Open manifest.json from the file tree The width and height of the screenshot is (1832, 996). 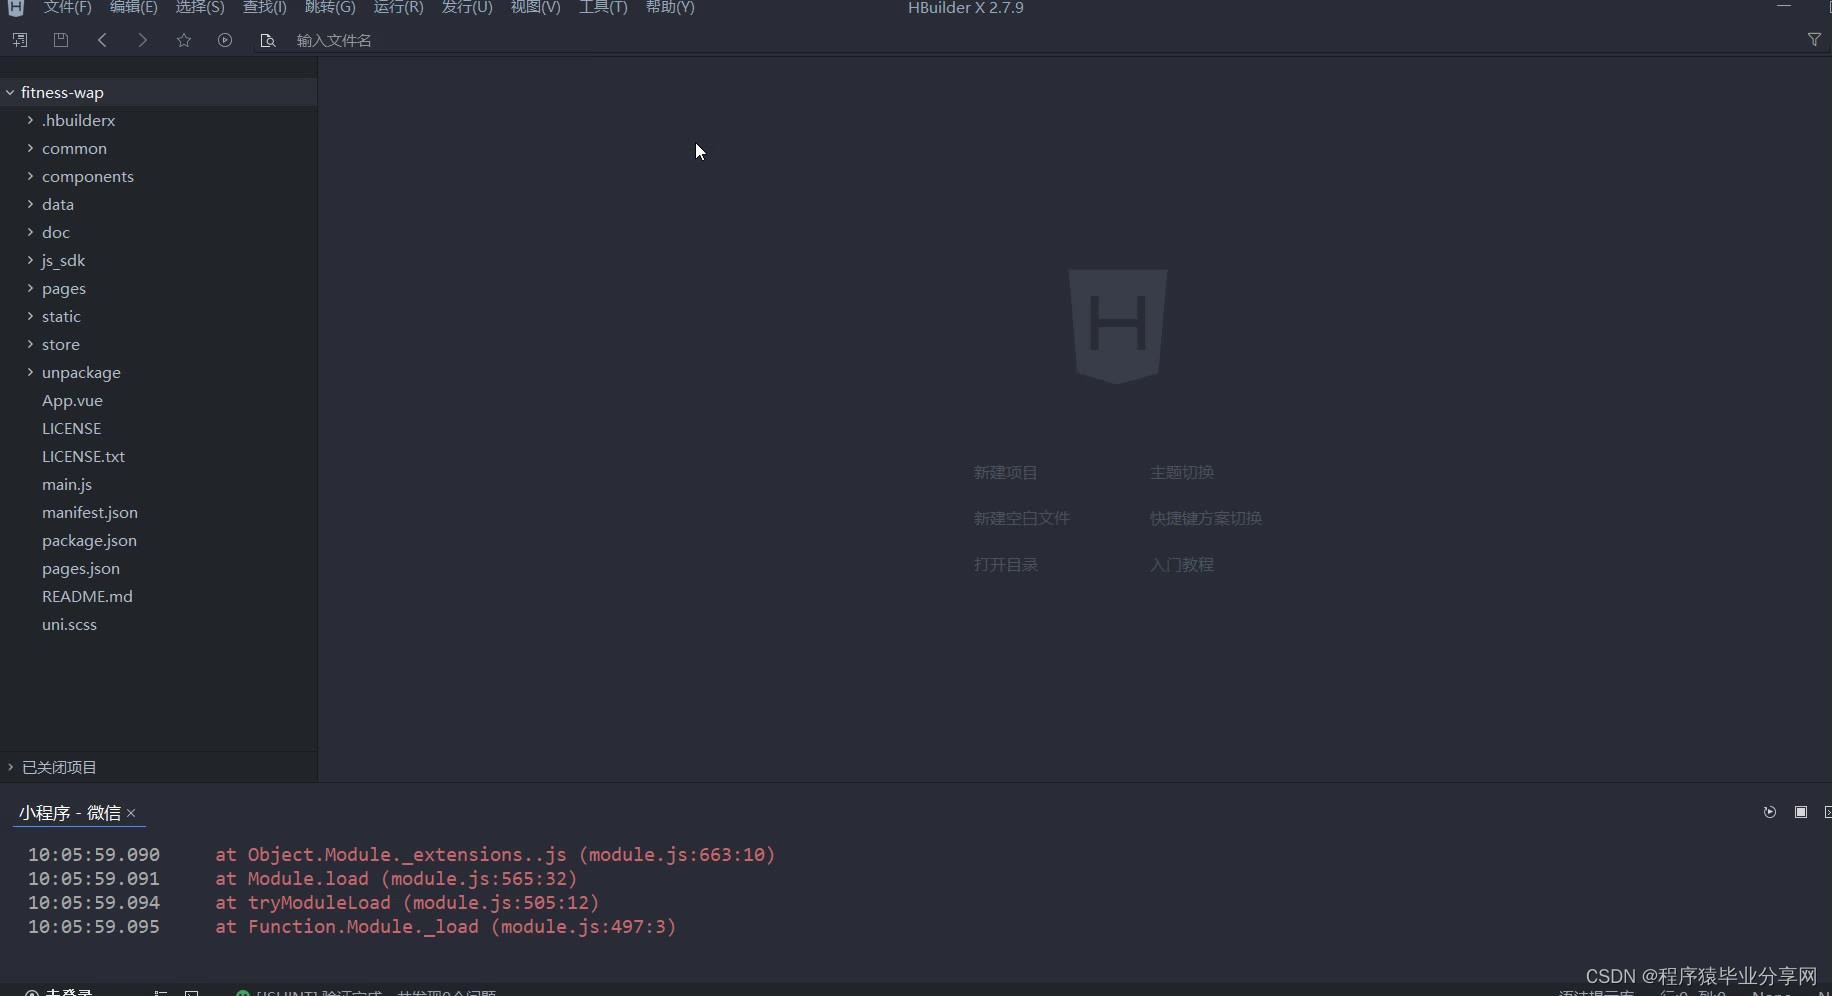click(x=90, y=512)
